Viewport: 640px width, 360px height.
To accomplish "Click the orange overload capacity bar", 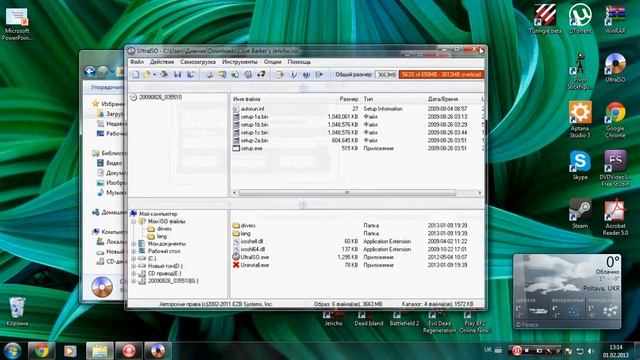I will coord(441,75).
